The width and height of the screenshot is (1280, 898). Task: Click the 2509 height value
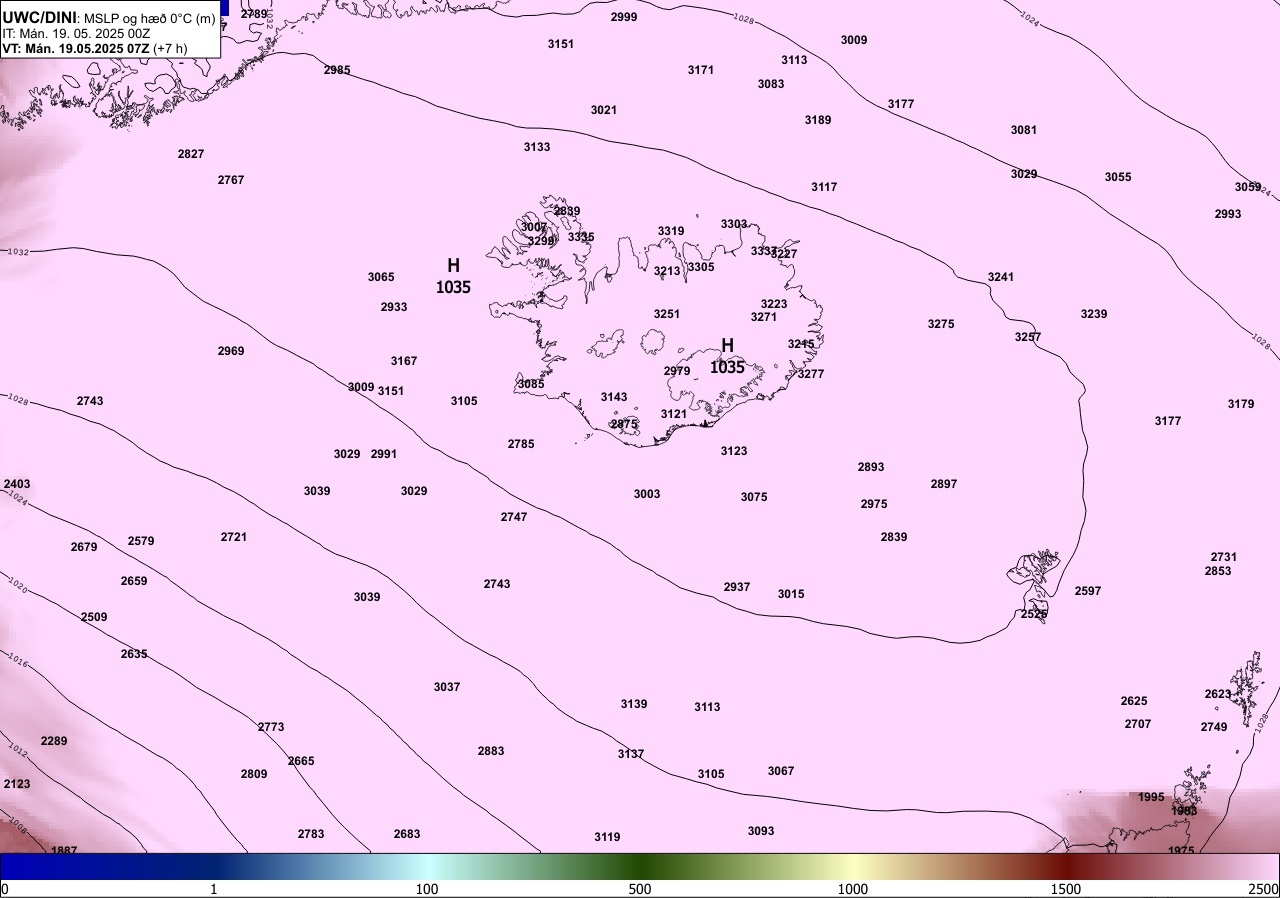94,617
